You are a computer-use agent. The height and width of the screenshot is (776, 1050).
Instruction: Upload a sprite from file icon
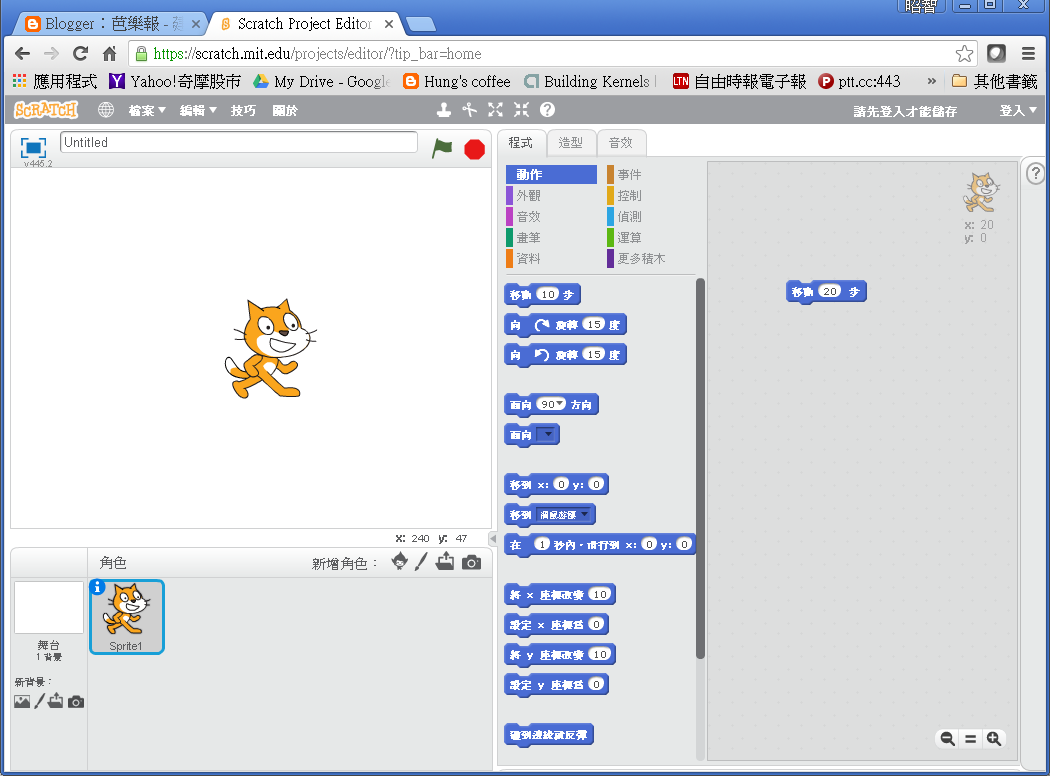pos(445,562)
